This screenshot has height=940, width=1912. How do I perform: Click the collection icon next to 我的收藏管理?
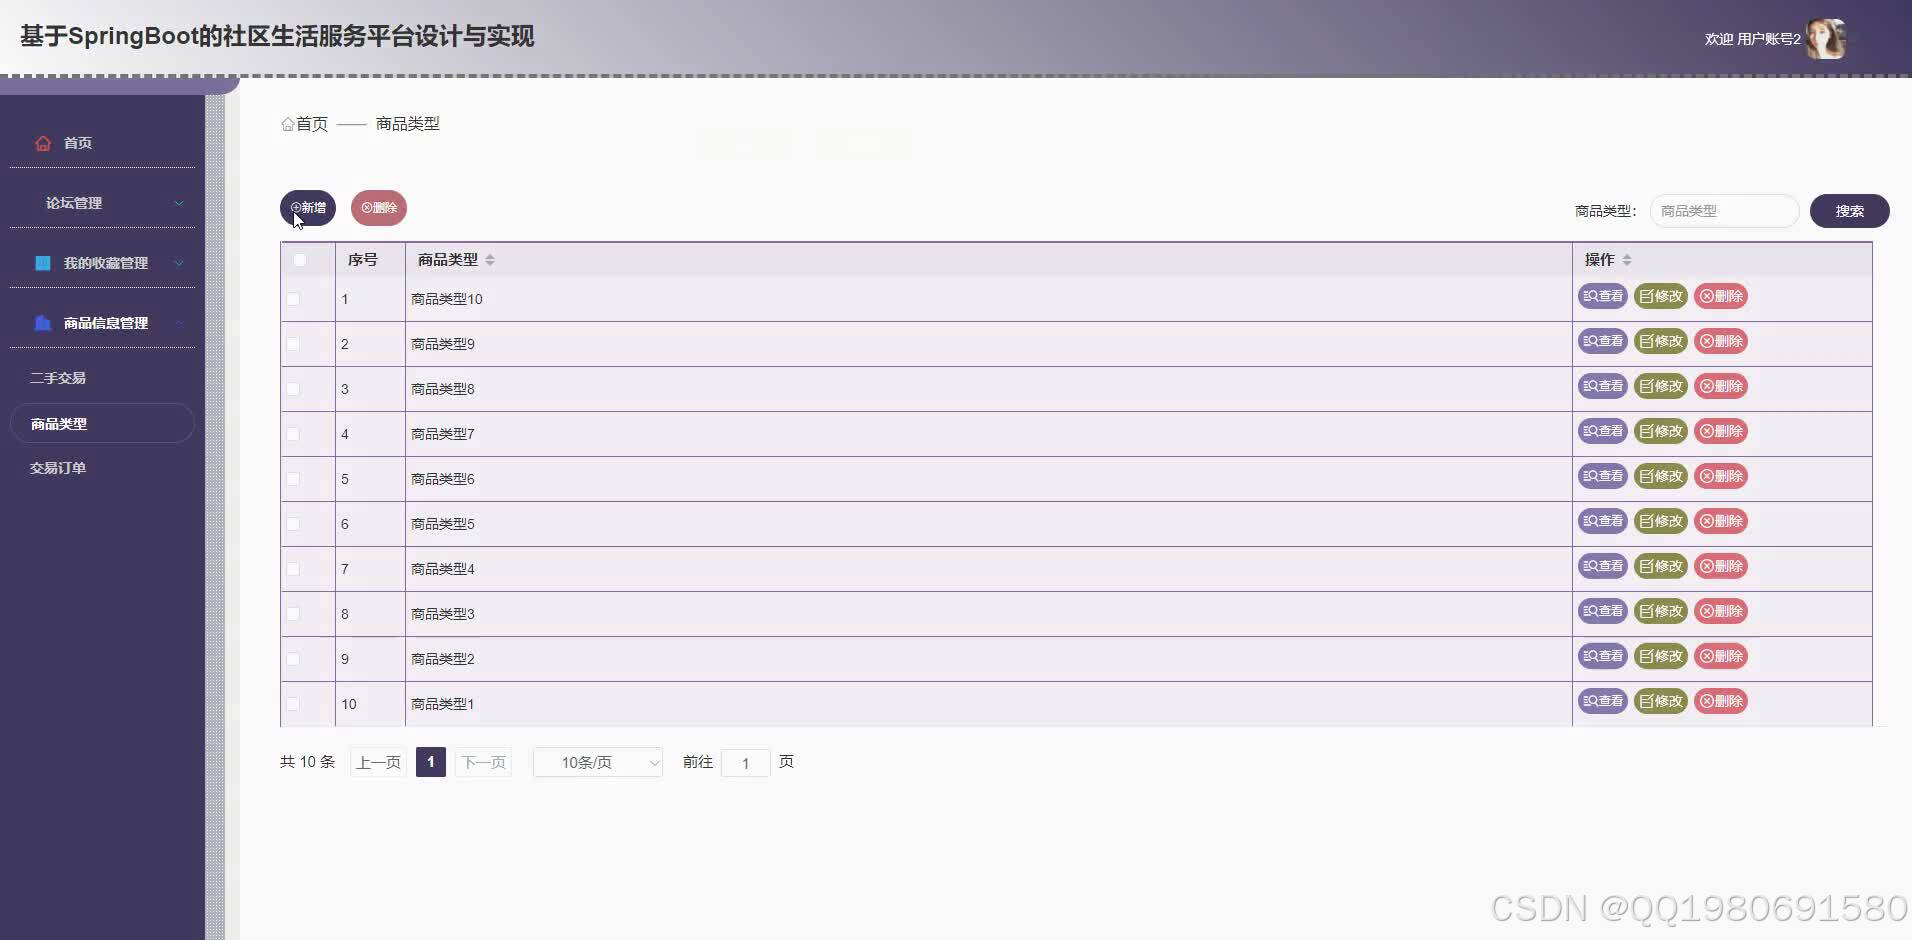[x=42, y=262]
